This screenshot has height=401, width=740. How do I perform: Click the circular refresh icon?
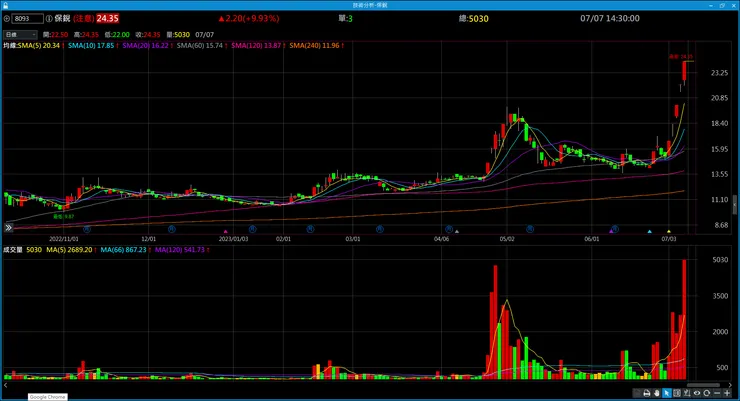tap(707, 393)
